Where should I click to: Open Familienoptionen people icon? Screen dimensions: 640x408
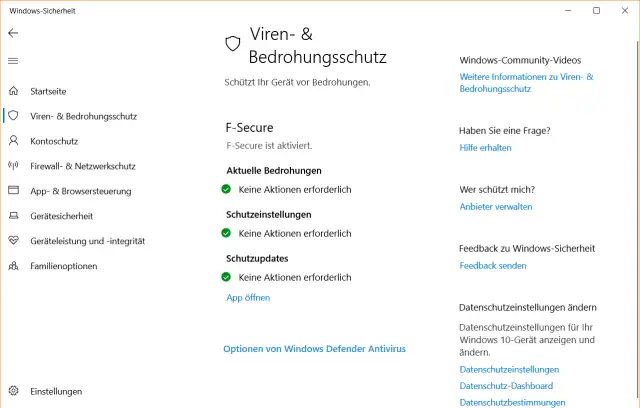point(13,266)
